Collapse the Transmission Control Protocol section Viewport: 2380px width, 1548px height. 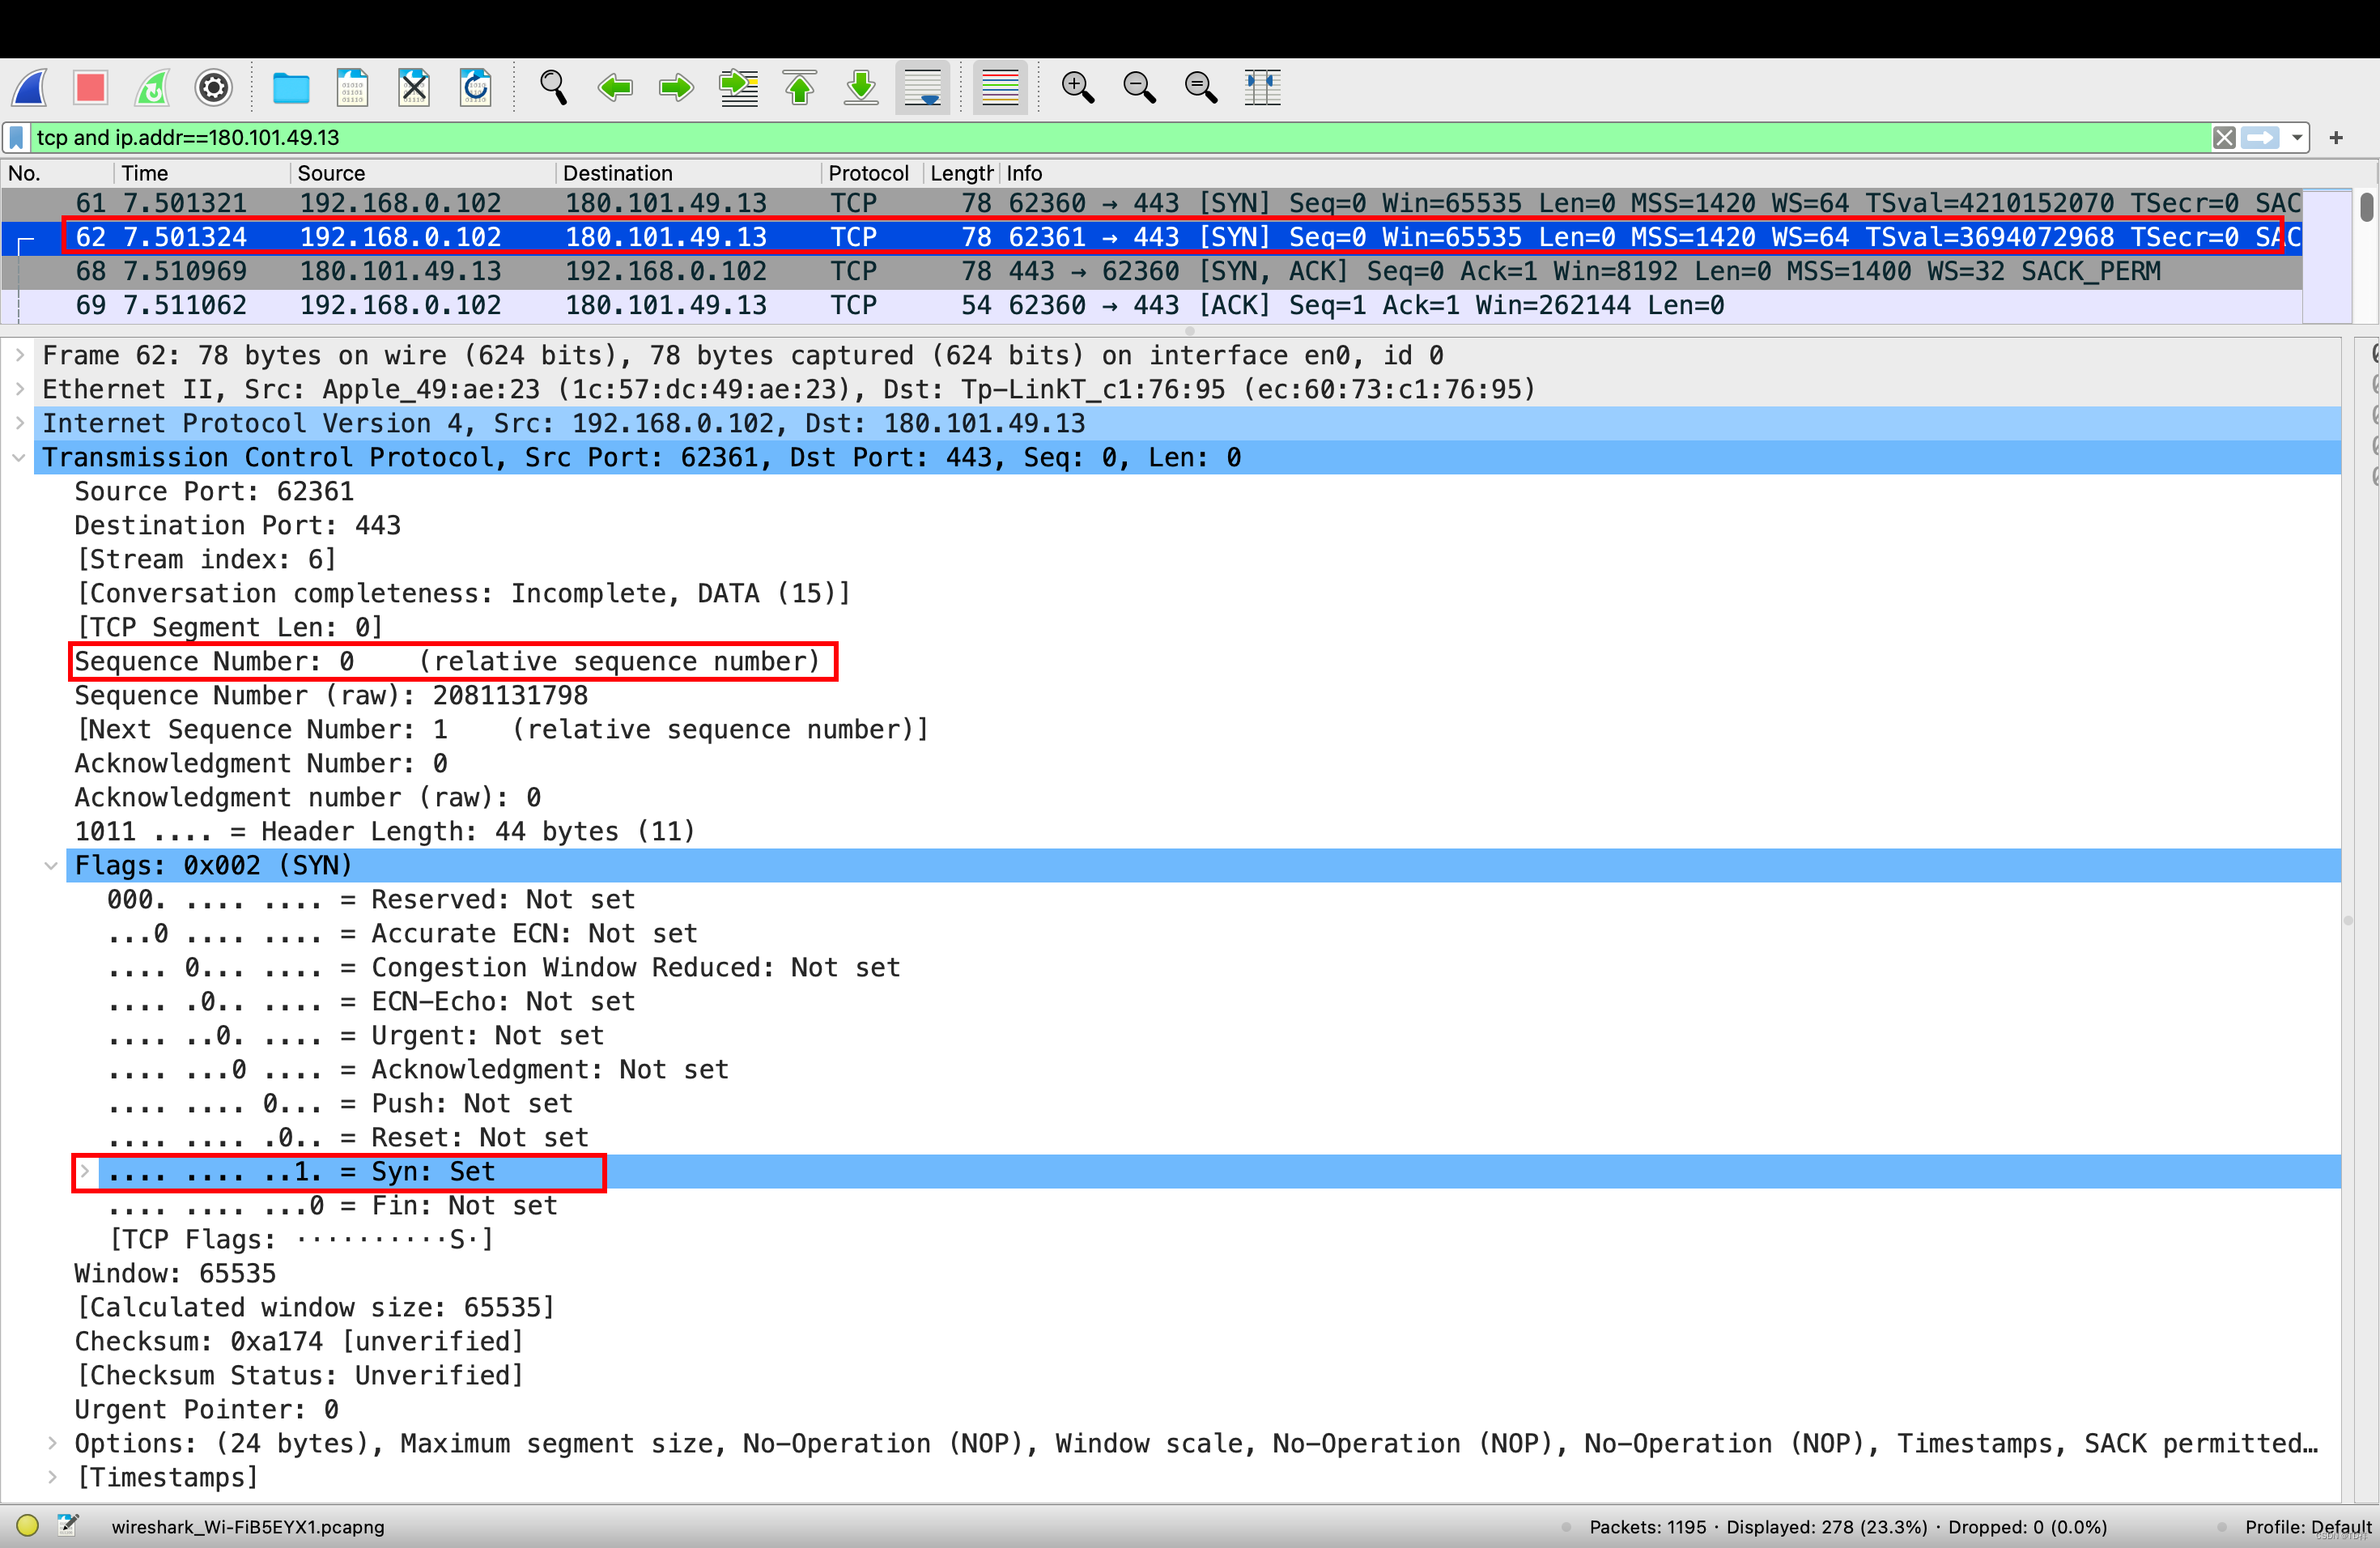19,457
